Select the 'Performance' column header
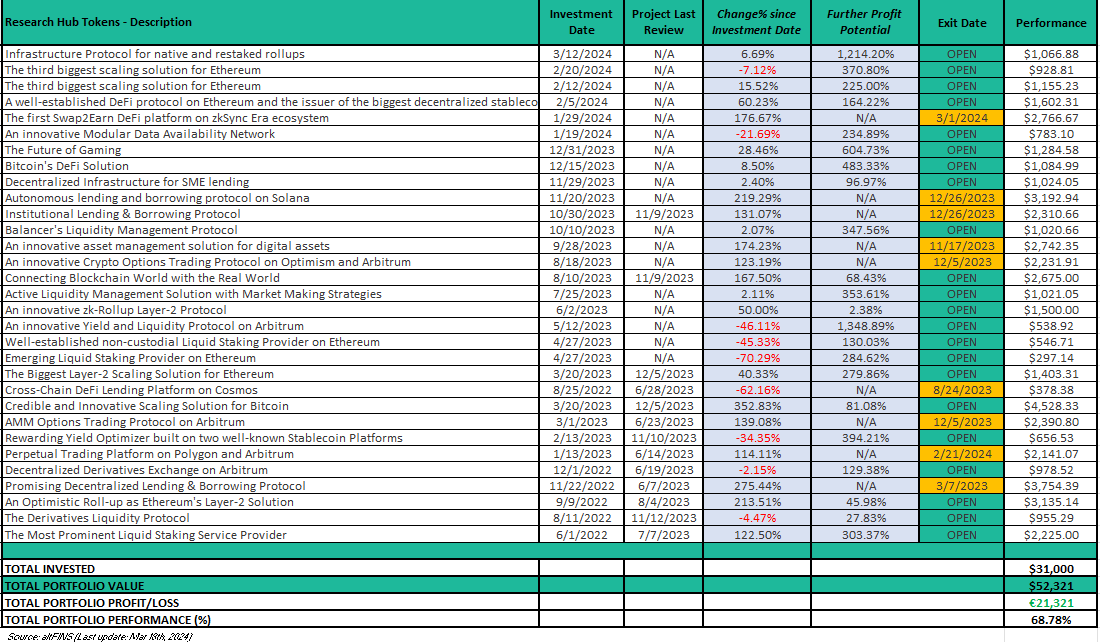The image size is (1100, 642). tap(1050, 22)
